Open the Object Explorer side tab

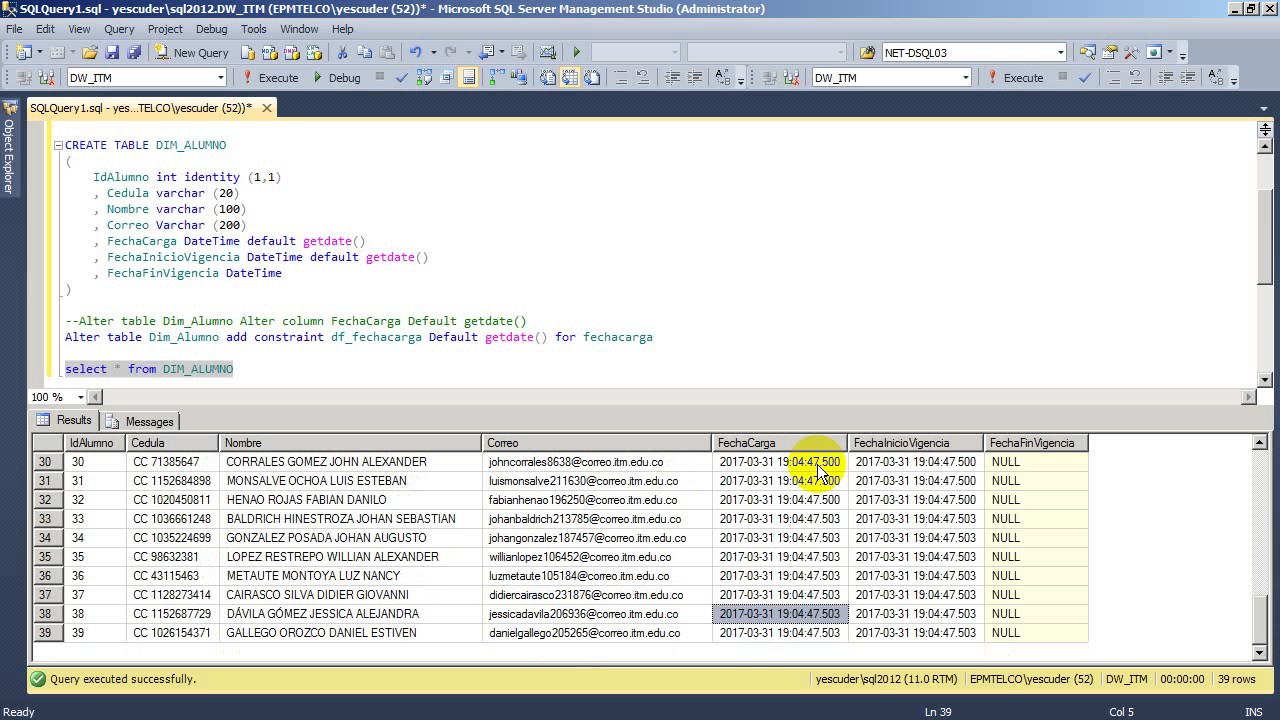click(x=8, y=148)
